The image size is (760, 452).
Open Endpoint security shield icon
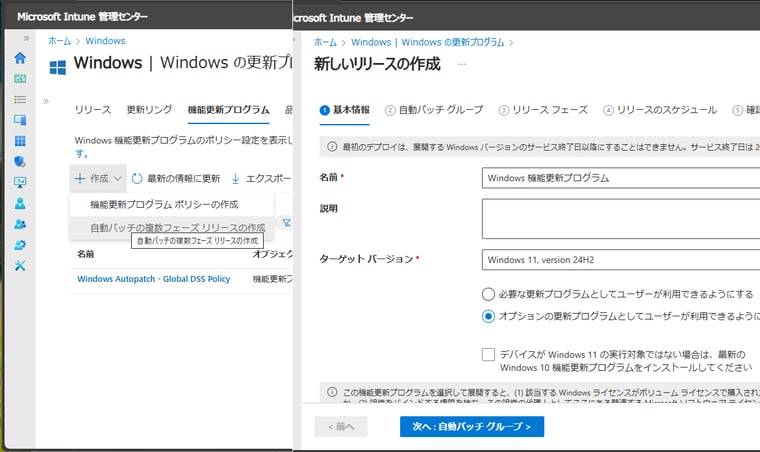click(20, 161)
